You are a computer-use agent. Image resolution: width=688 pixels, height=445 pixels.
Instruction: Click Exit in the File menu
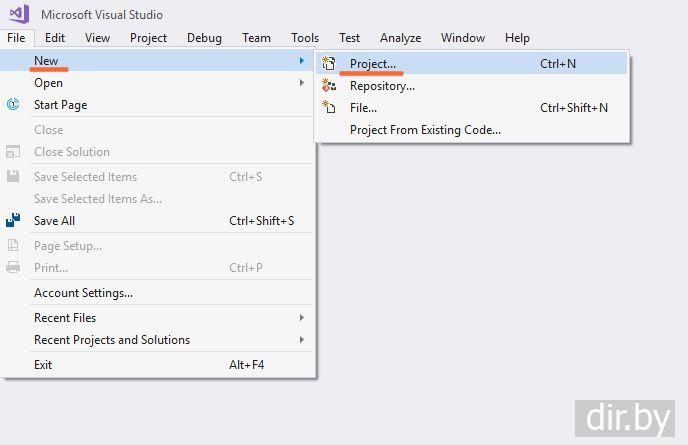click(43, 365)
